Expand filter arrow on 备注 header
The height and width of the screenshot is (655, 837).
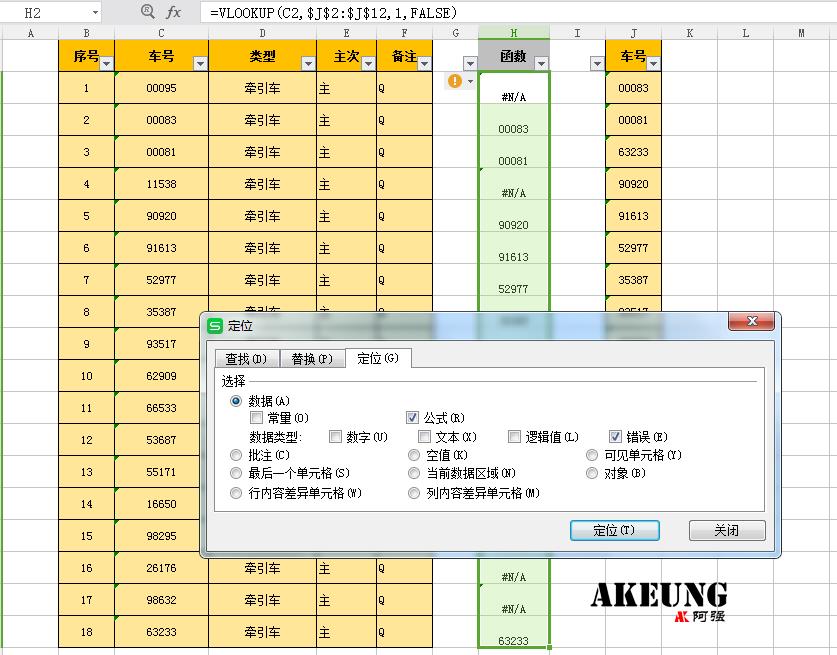(426, 64)
